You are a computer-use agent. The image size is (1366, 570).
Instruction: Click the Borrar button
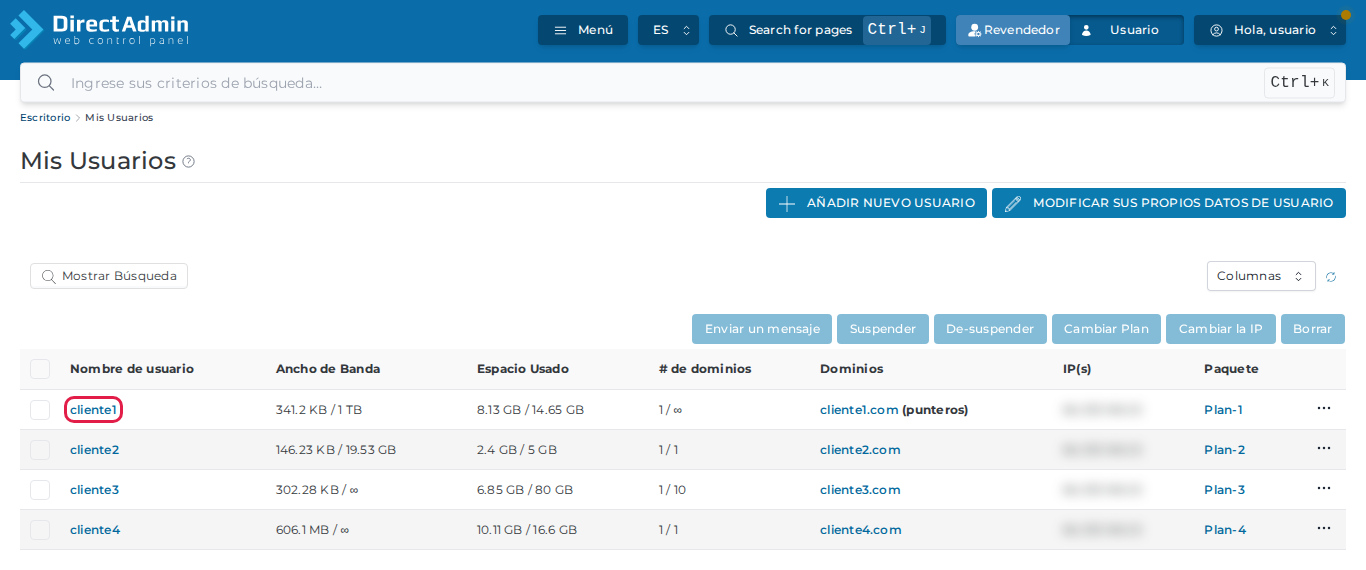pyautogui.click(x=1313, y=329)
